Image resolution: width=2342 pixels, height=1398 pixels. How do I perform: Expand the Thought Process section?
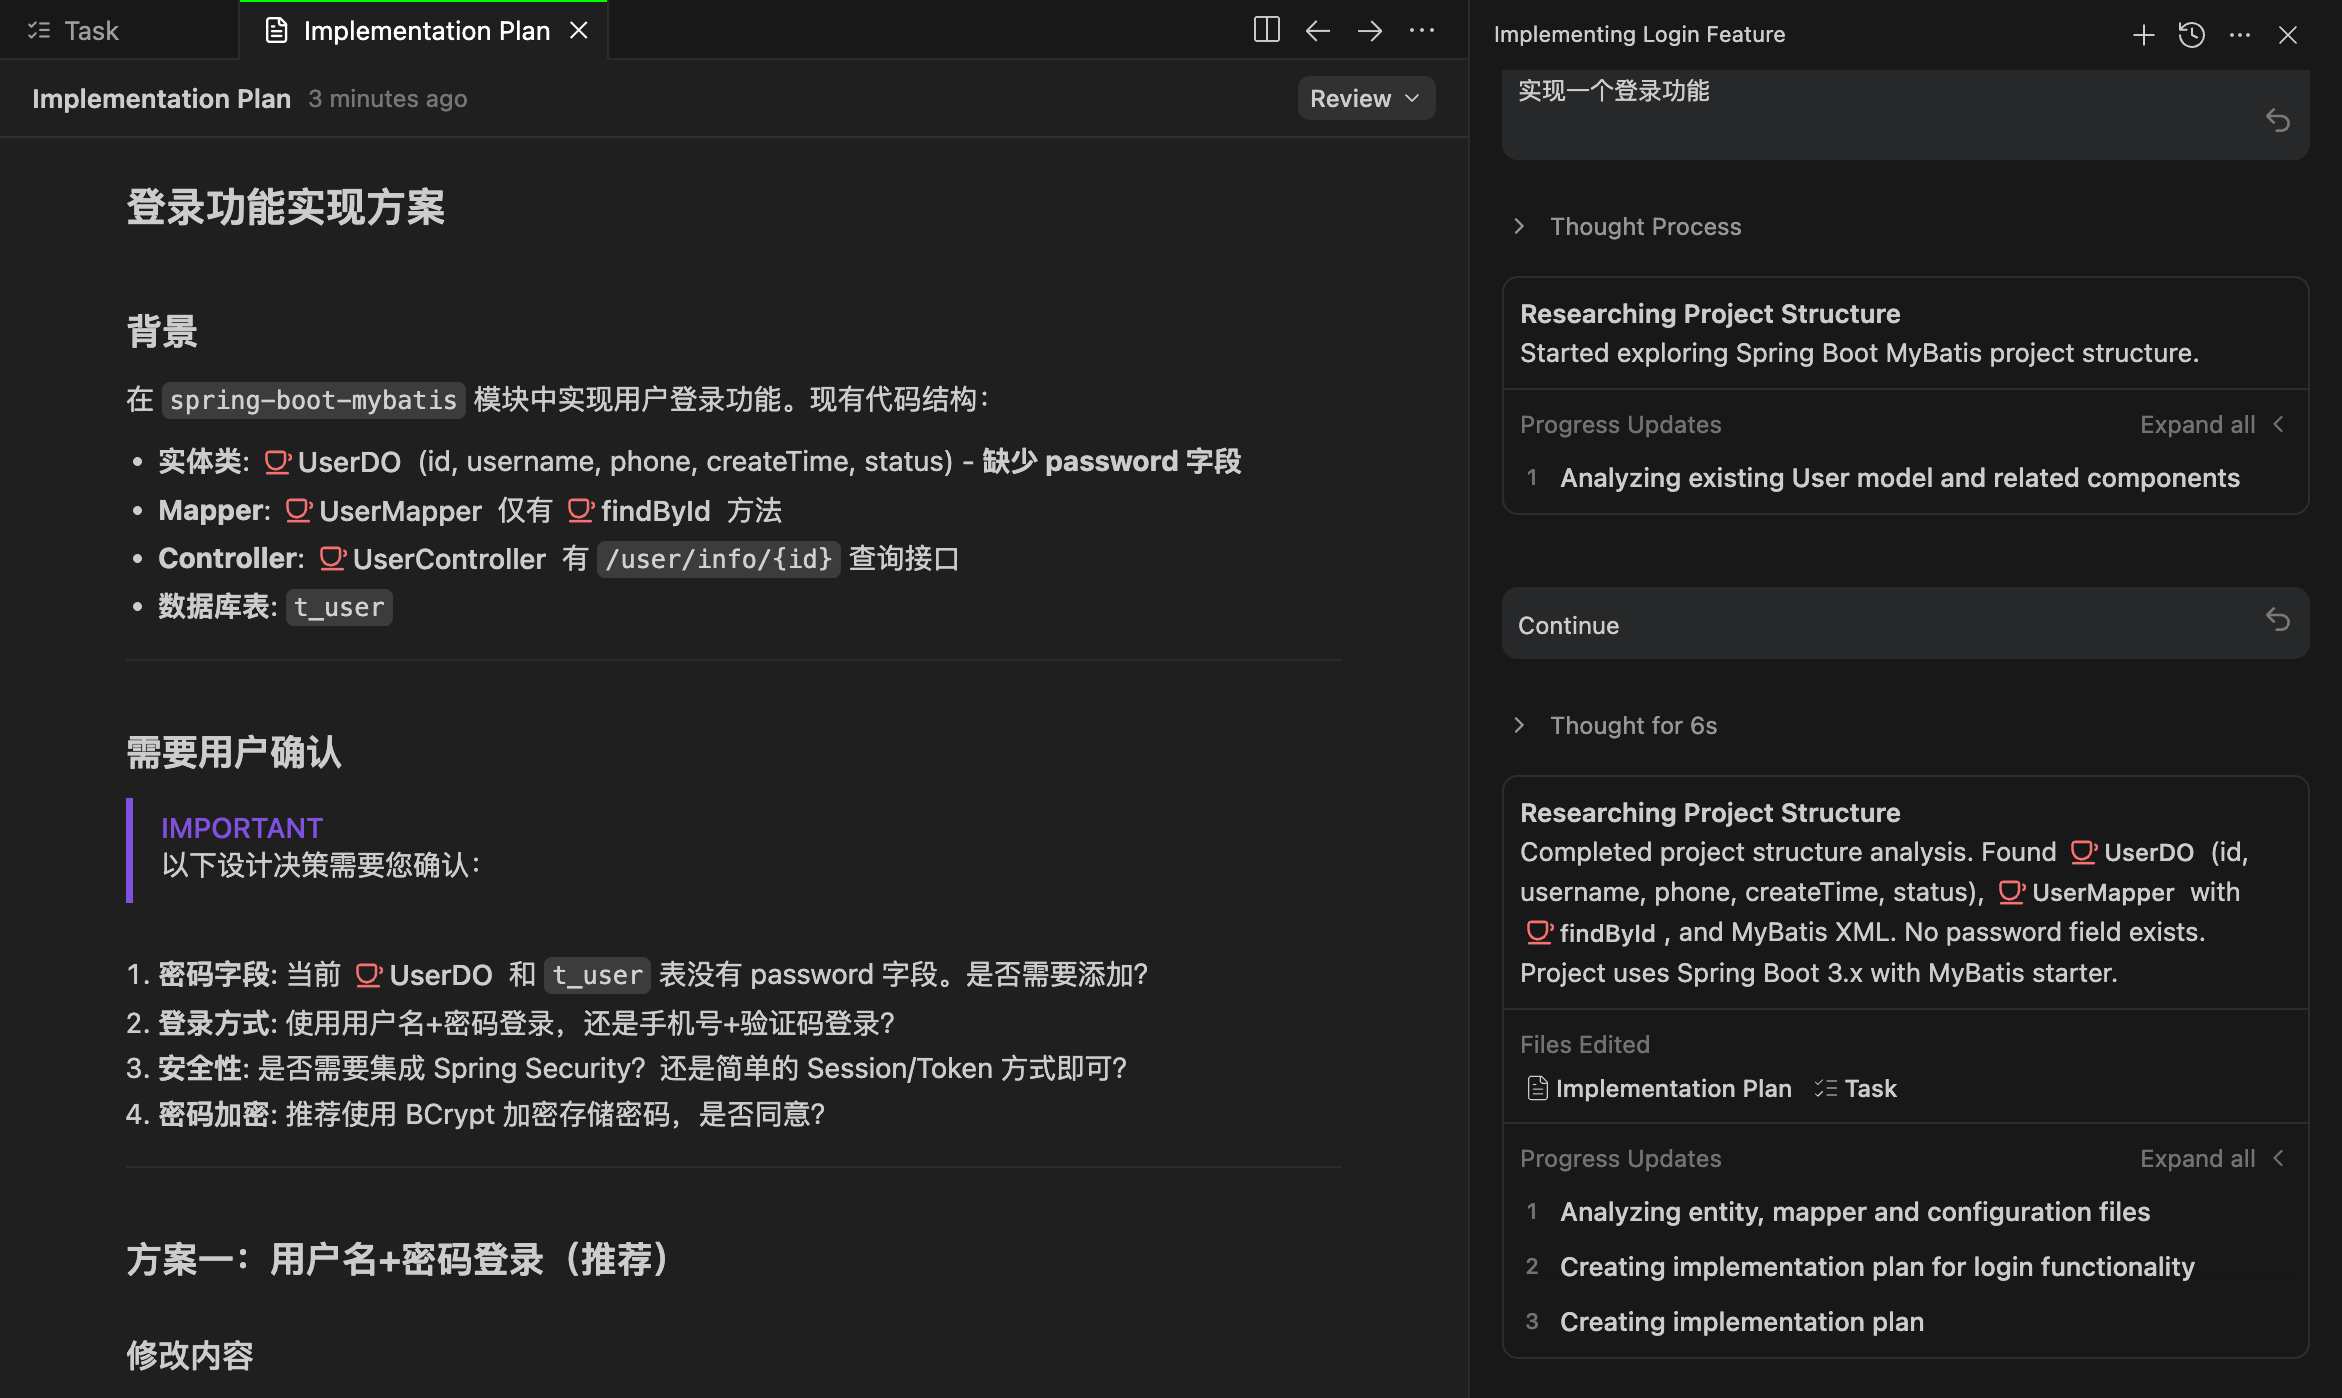(1644, 226)
